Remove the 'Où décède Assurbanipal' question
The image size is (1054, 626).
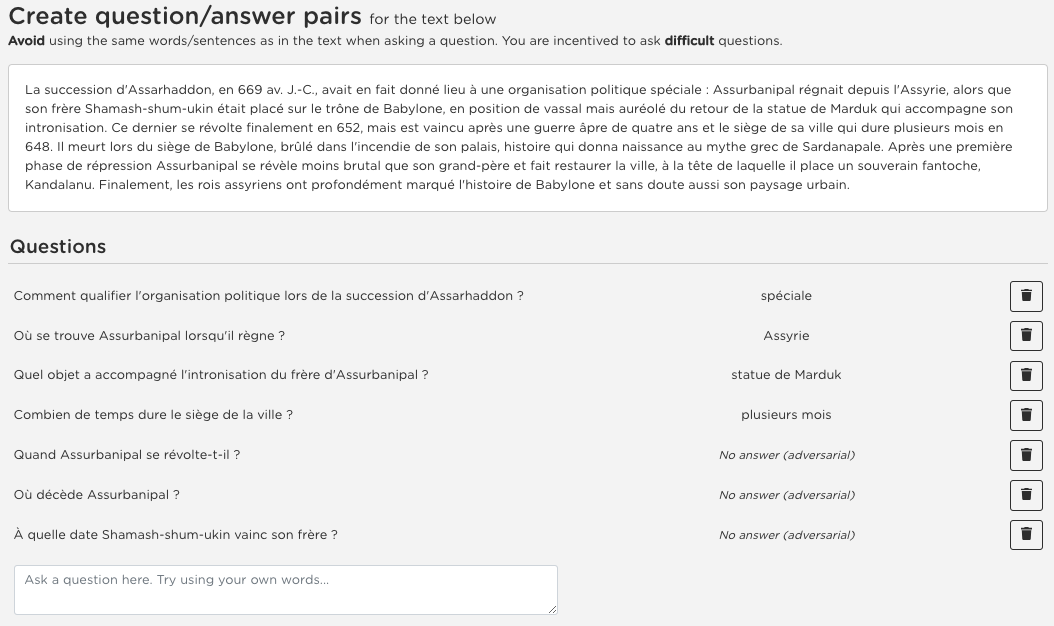coord(1026,495)
